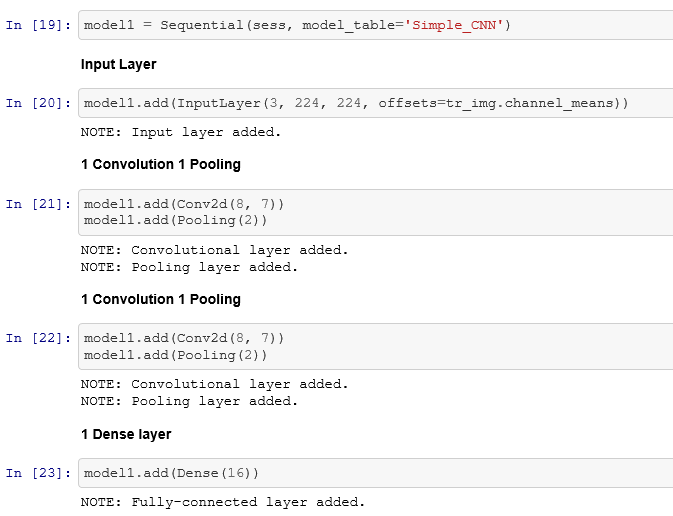
Task: Select the second '1 Convolution 1 Pooling' heading
Action: click(x=161, y=299)
